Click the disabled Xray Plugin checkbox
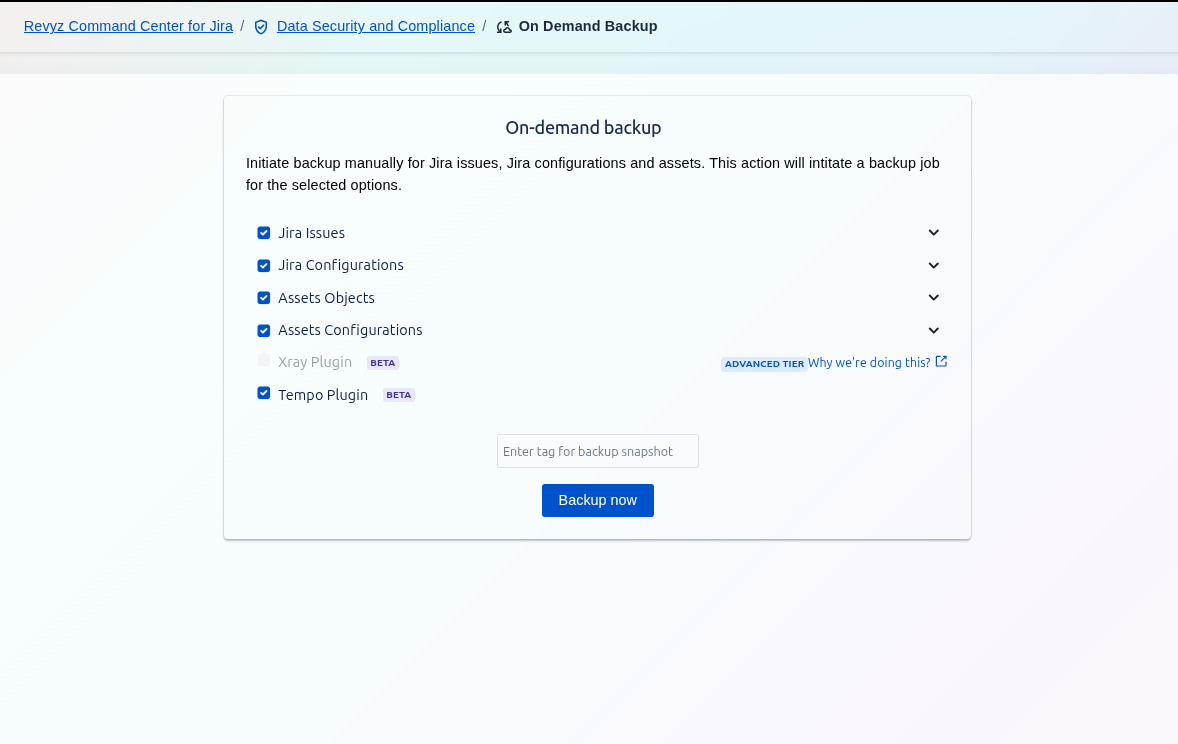The image size is (1178, 744). click(264, 360)
